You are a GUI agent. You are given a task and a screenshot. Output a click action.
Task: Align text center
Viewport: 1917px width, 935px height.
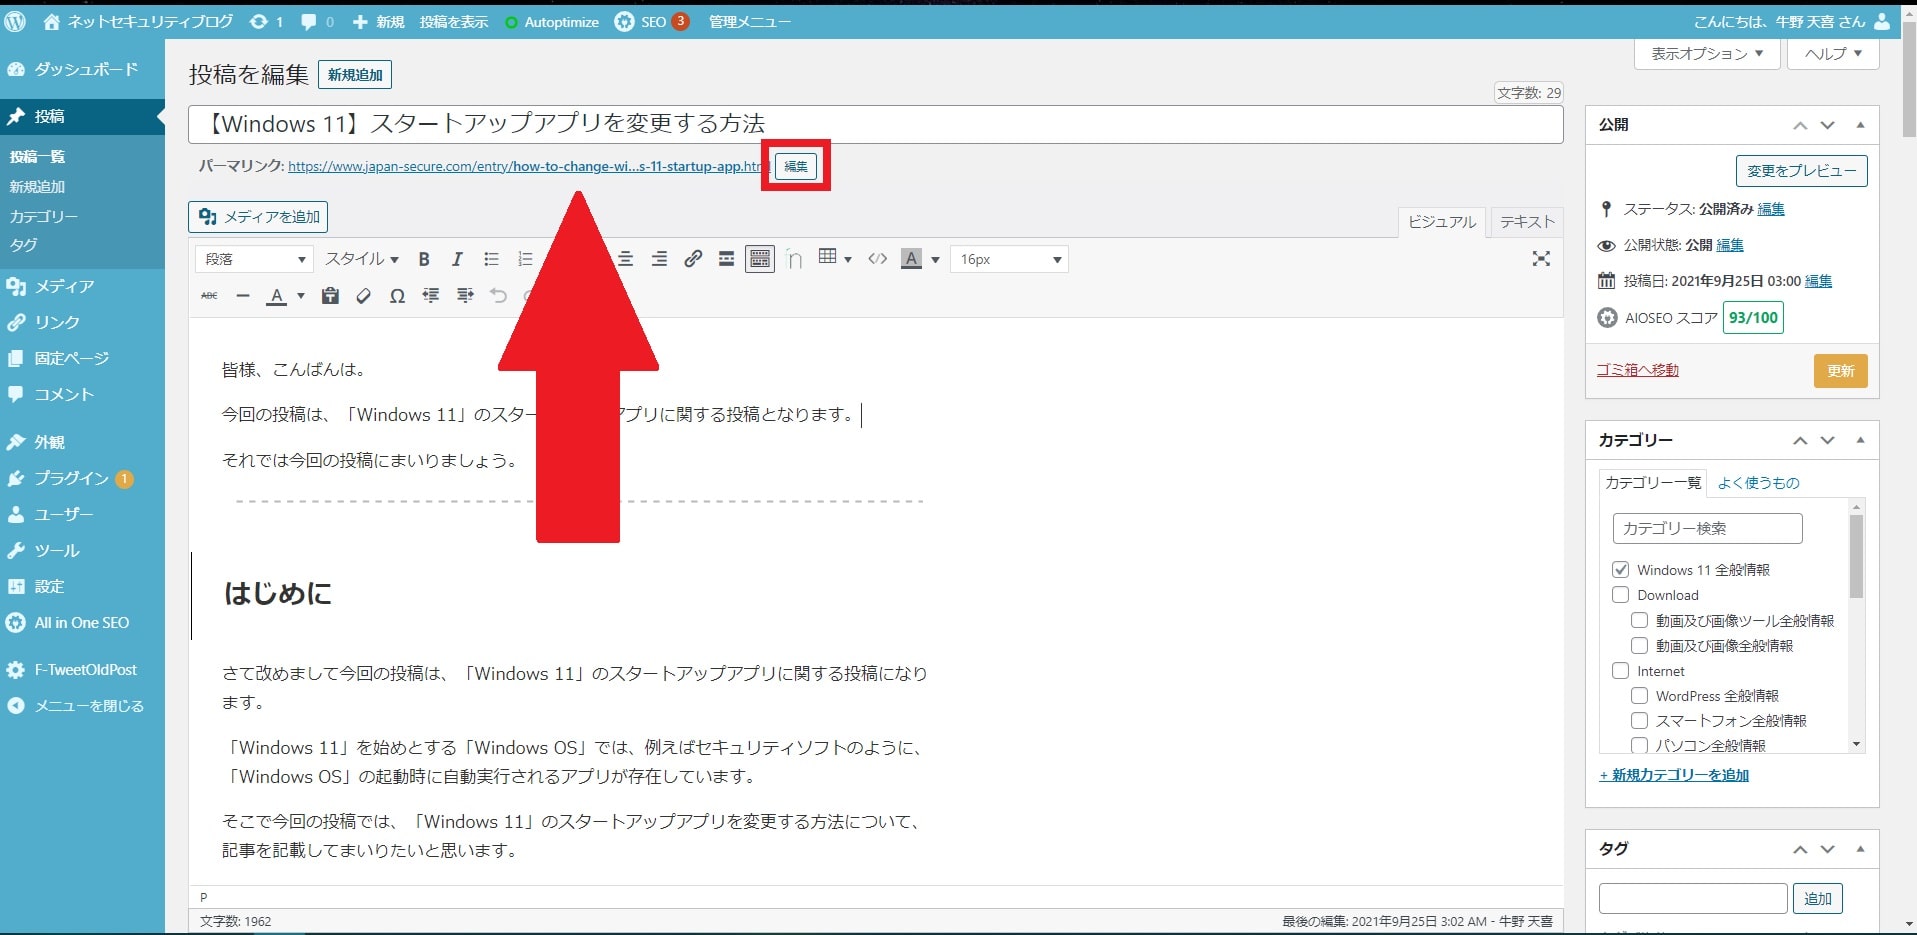(626, 259)
